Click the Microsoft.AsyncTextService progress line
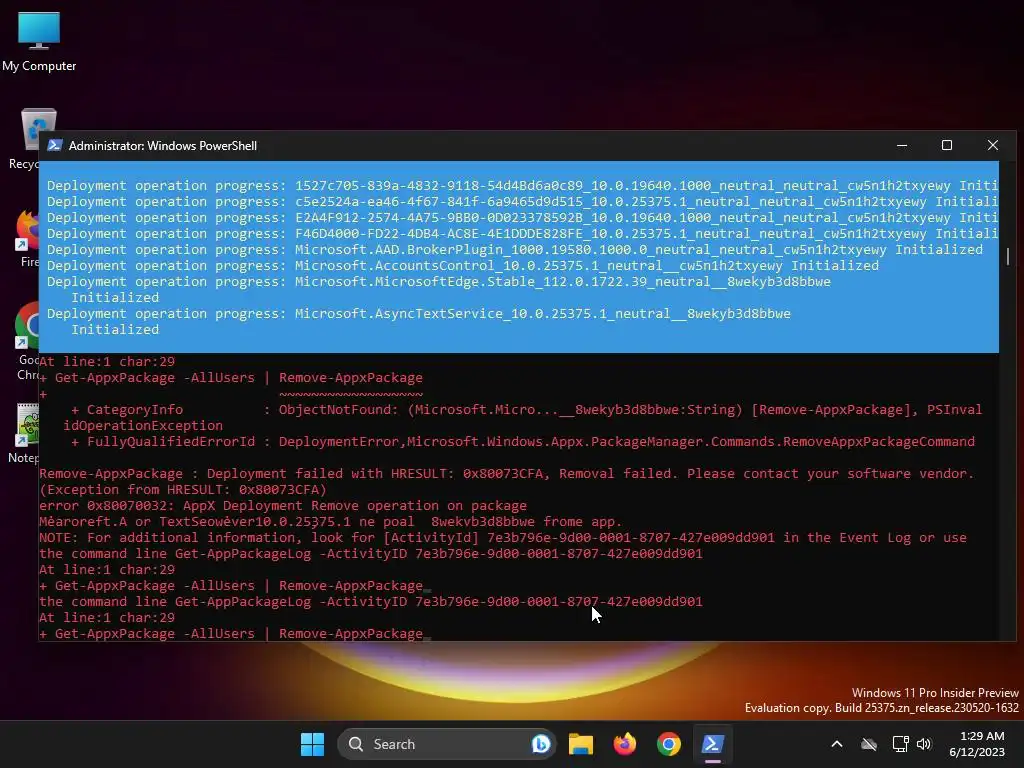The height and width of the screenshot is (768, 1024). pos(419,321)
